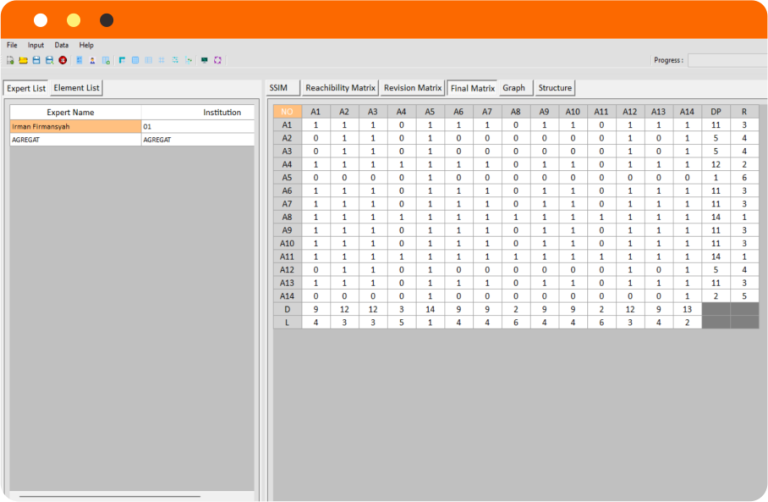768x502 pixels.
Task: Click the DP column header
Action: tap(716, 112)
